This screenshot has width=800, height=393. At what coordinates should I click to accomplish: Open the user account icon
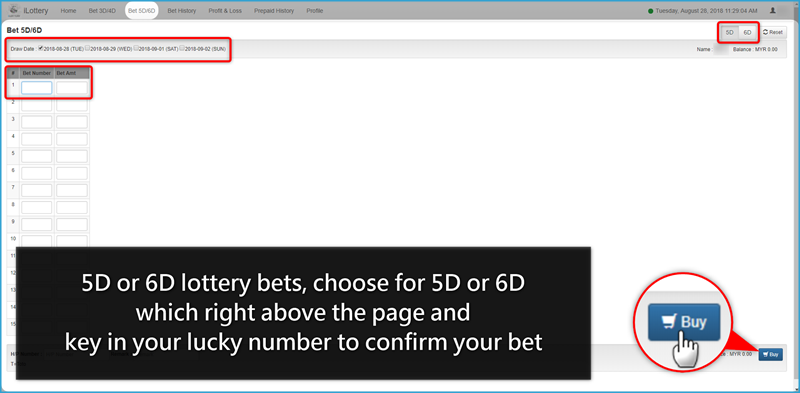(x=773, y=10)
